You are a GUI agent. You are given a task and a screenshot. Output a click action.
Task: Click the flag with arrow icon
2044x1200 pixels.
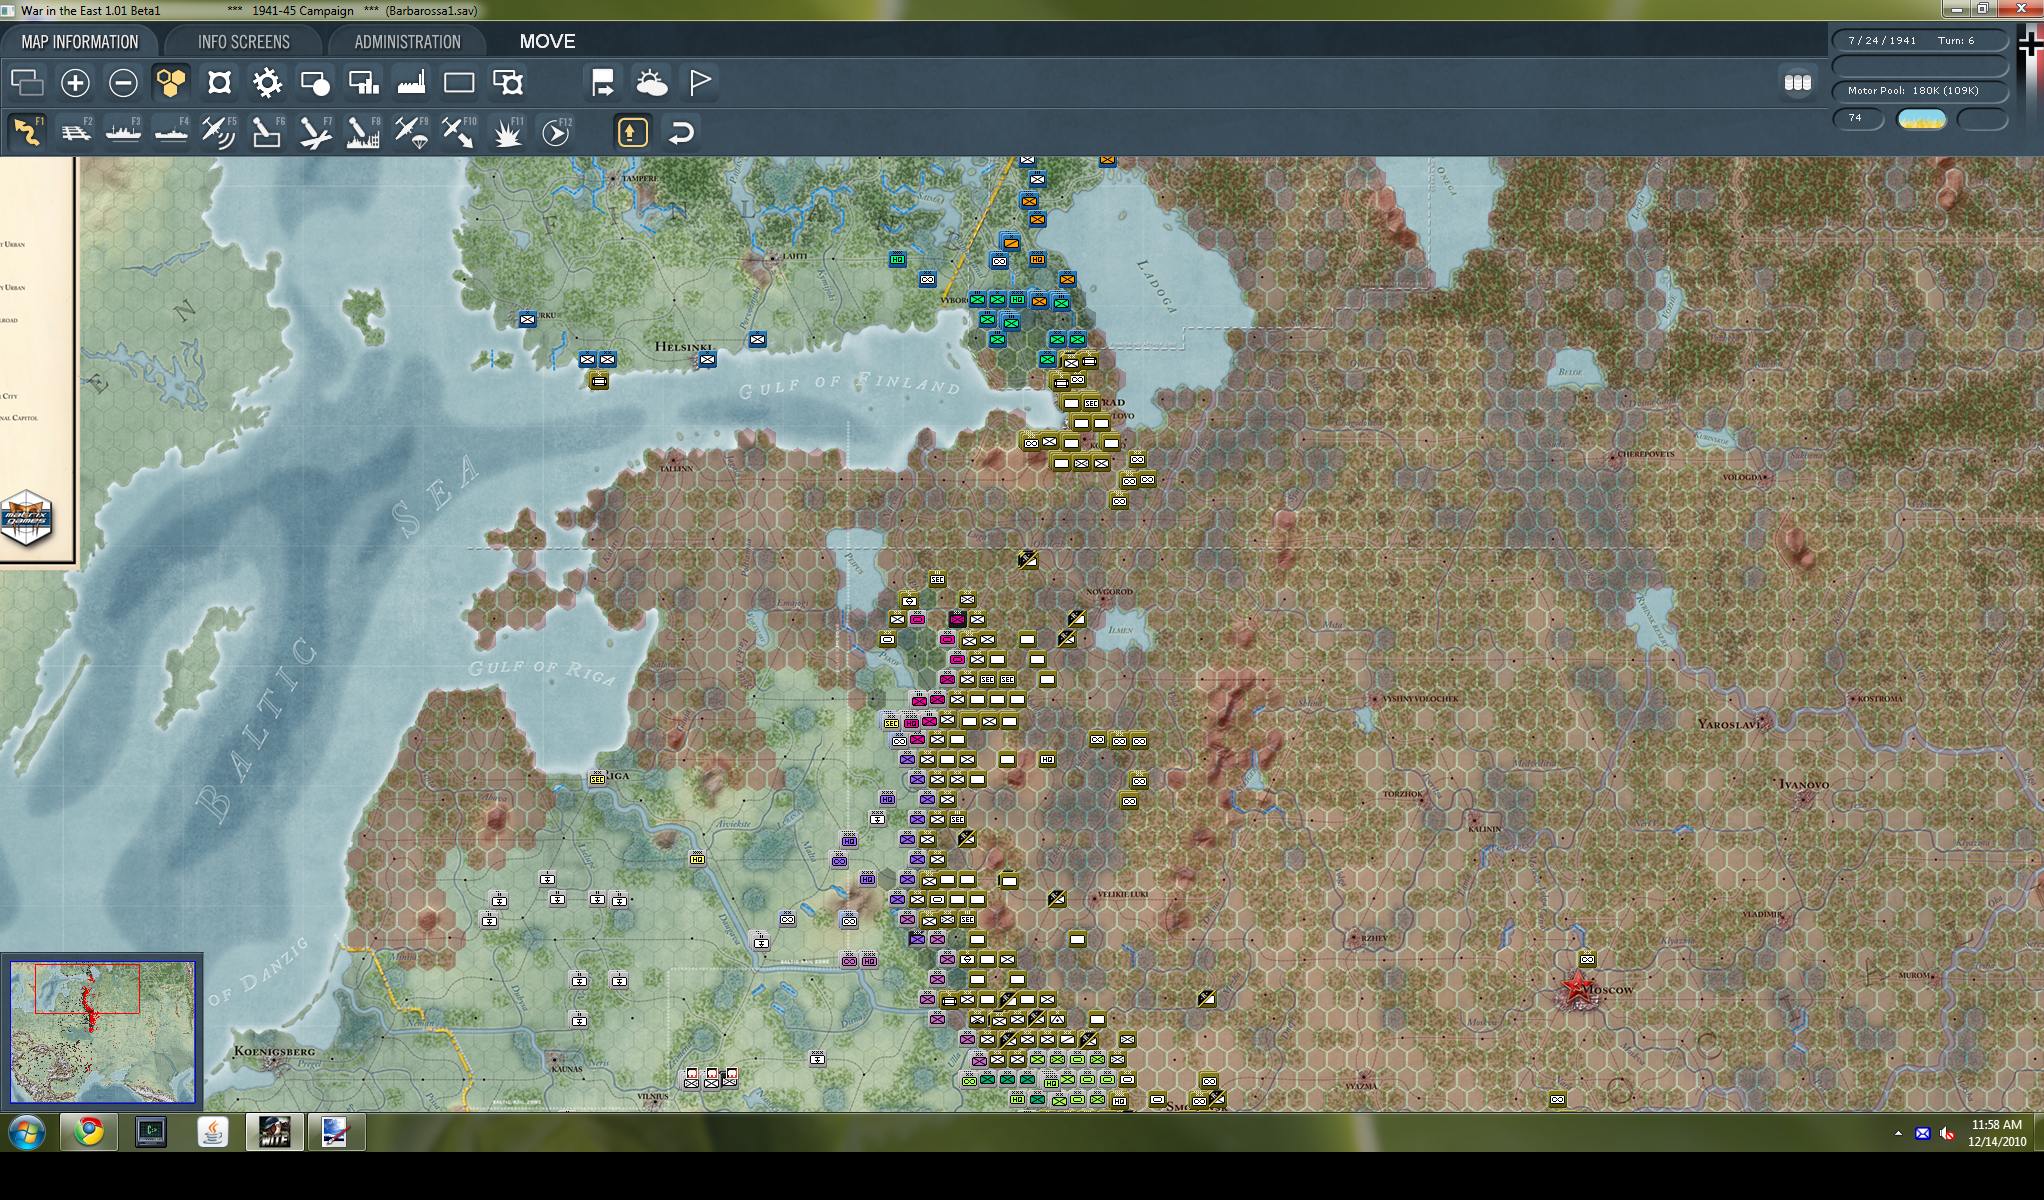[603, 82]
